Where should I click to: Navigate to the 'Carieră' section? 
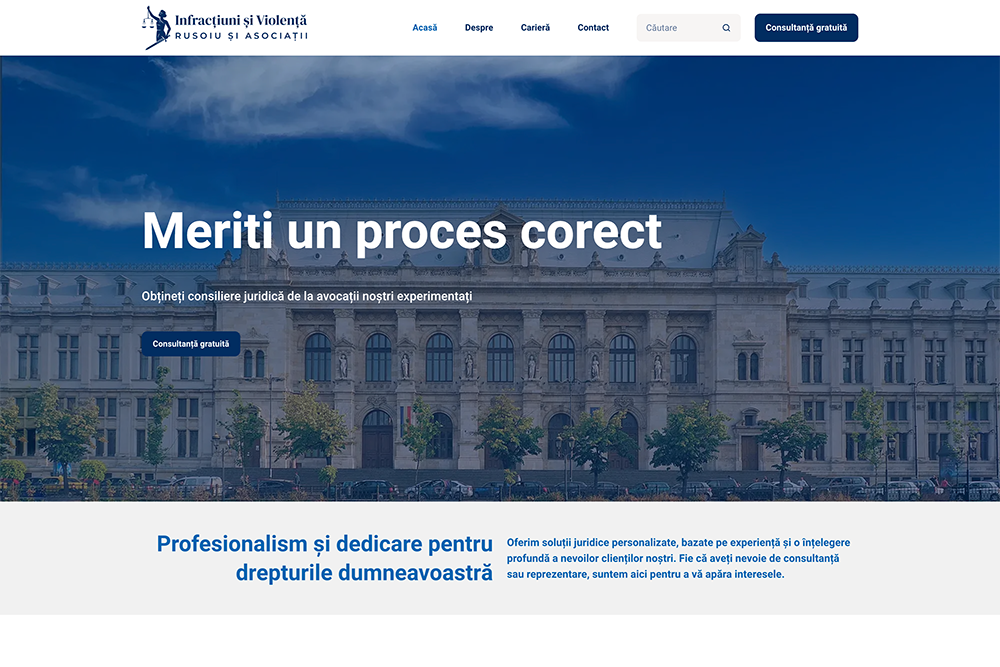[x=535, y=27]
